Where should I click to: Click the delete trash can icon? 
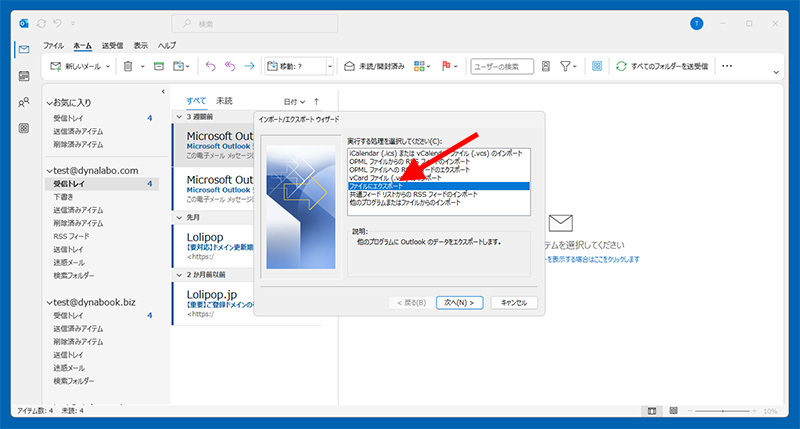click(x=128, y=66)
